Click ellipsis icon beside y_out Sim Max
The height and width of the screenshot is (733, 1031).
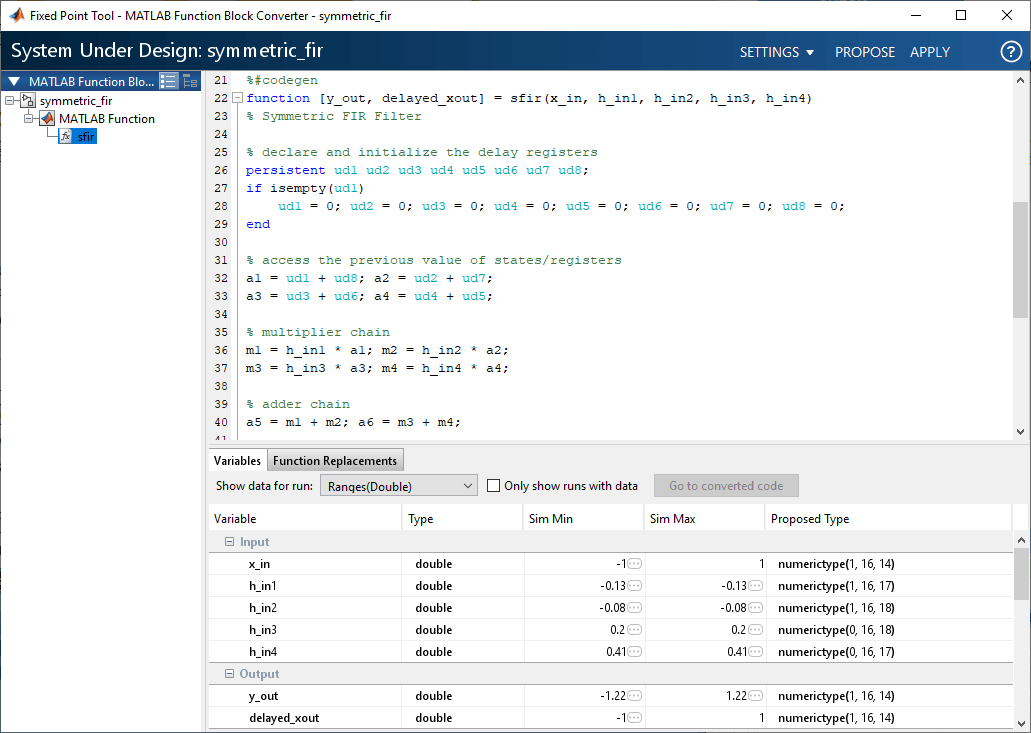coord(756,696)
